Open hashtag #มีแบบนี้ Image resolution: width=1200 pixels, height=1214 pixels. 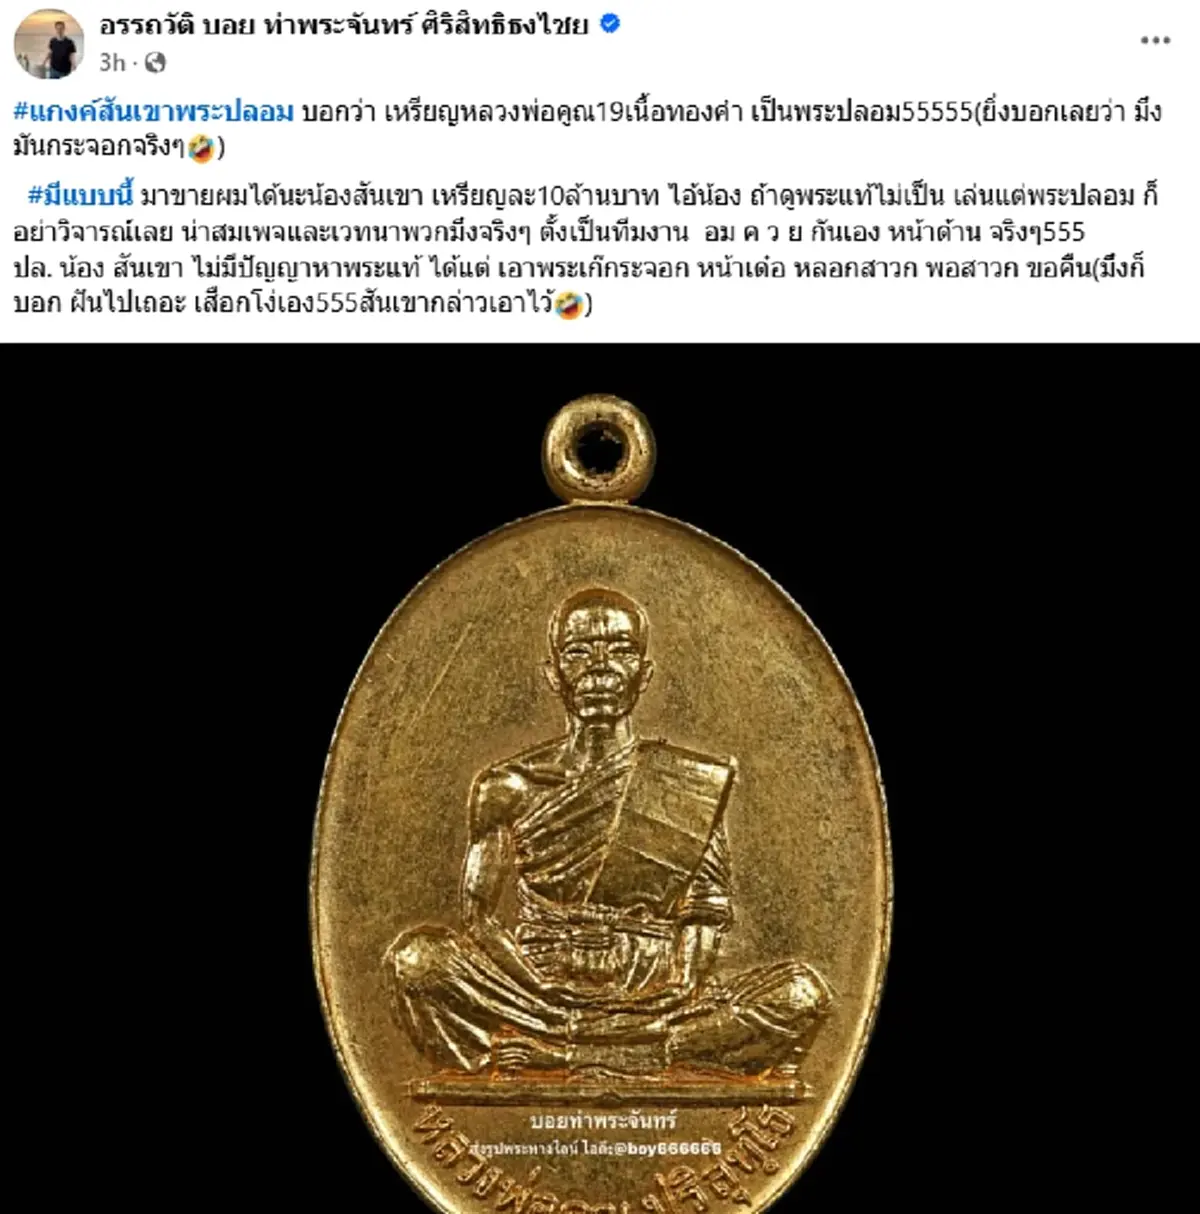click(x=80, y=195)
